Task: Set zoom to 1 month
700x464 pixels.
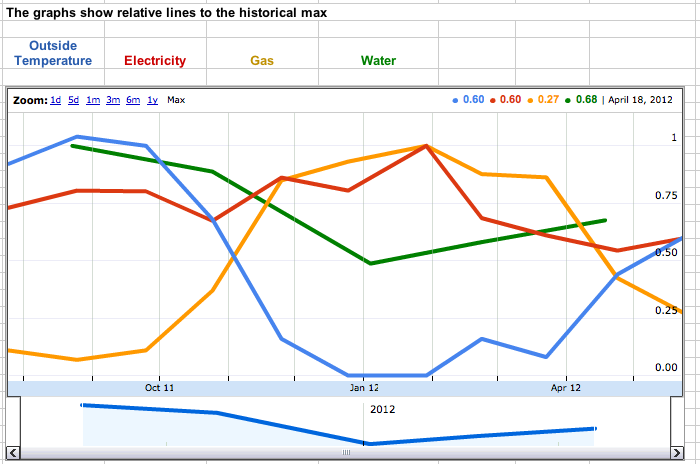Action: tap(93, 100)
